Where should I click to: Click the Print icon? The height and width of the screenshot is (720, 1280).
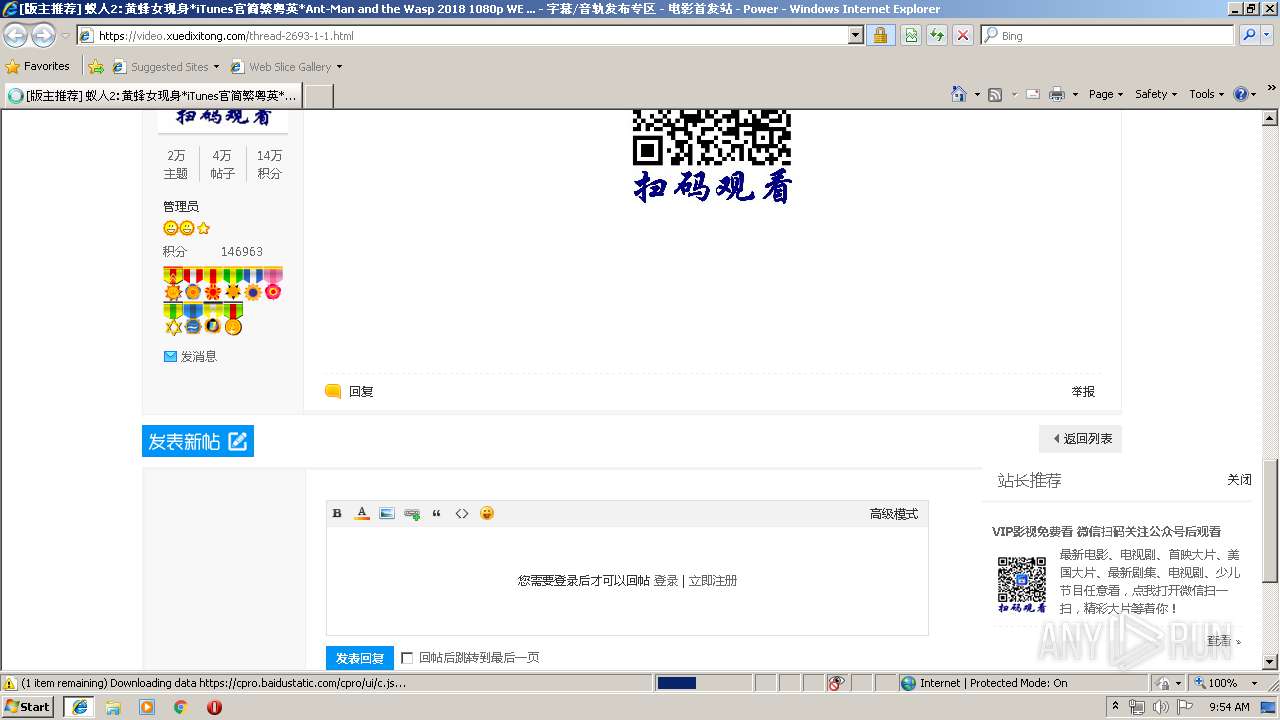1057,94
